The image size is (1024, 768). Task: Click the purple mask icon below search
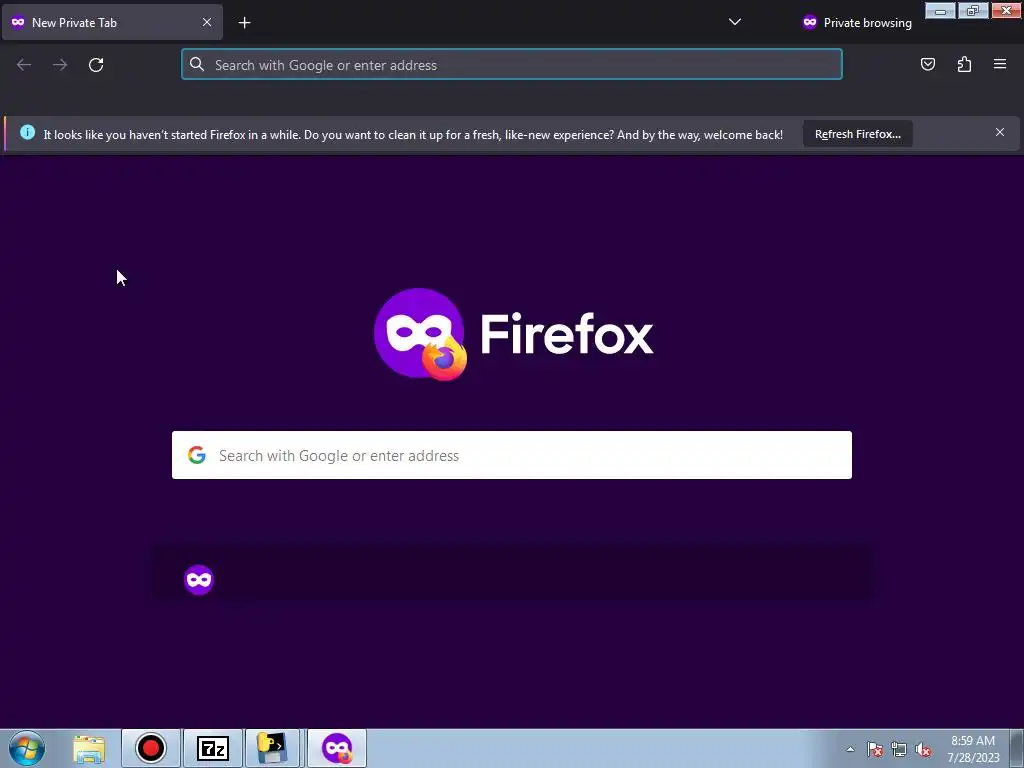199,580
